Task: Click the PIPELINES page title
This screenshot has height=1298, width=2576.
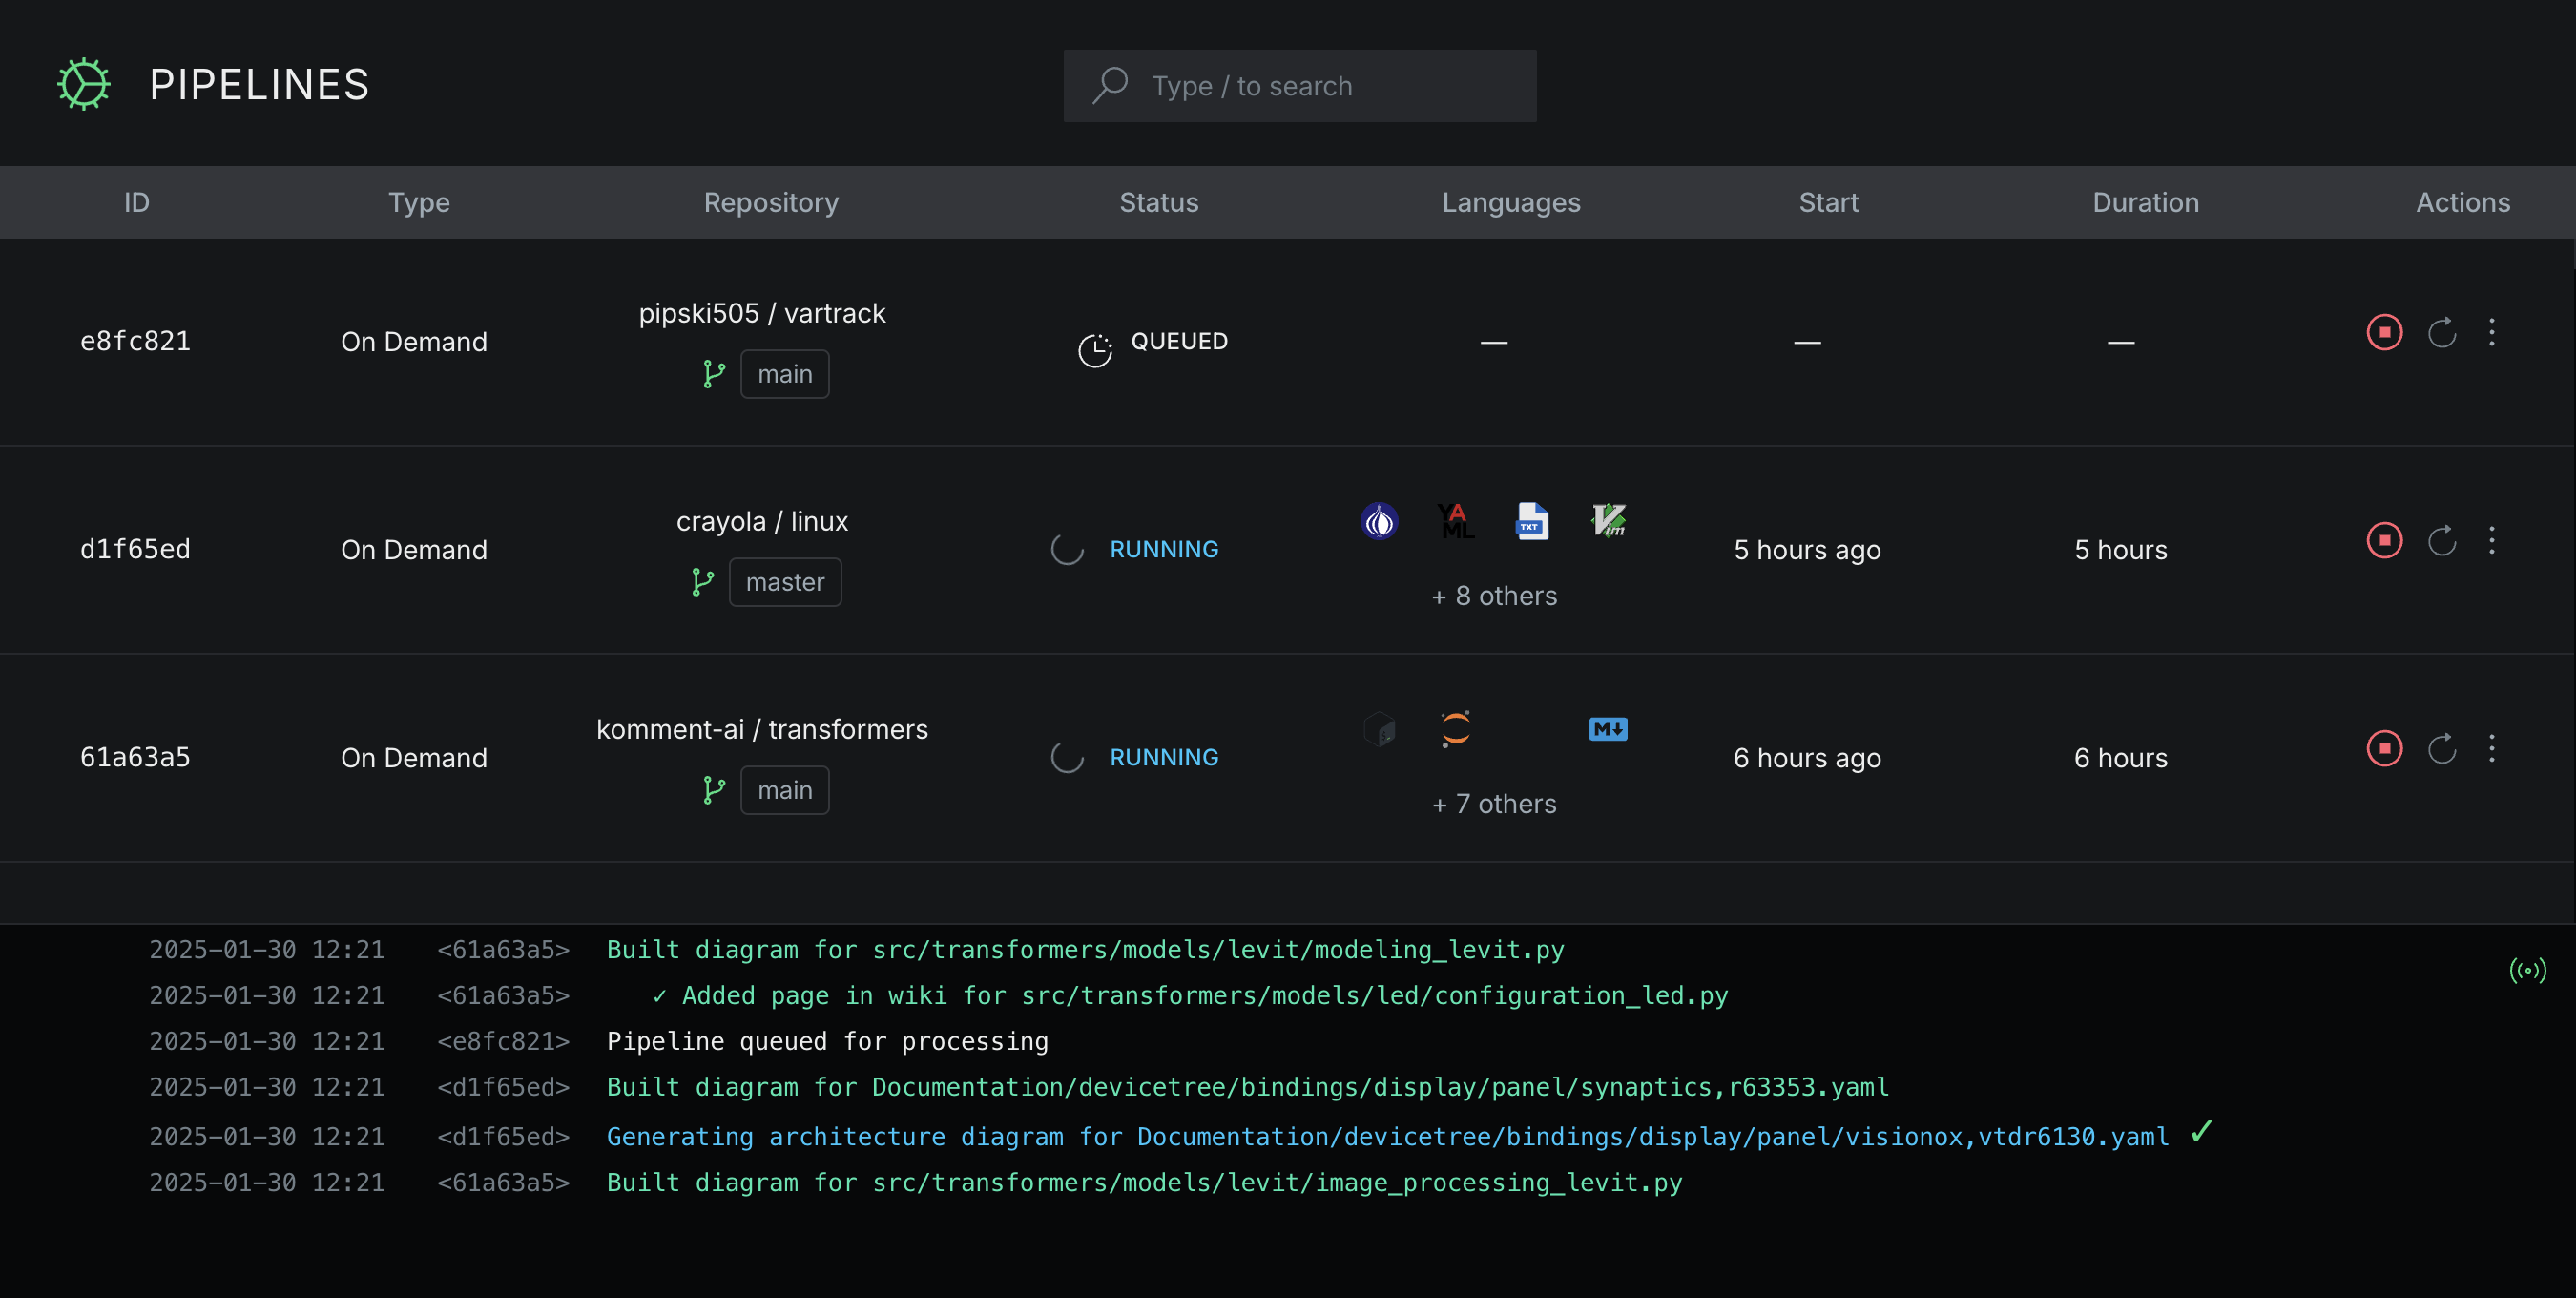Action: coord(259,85)
